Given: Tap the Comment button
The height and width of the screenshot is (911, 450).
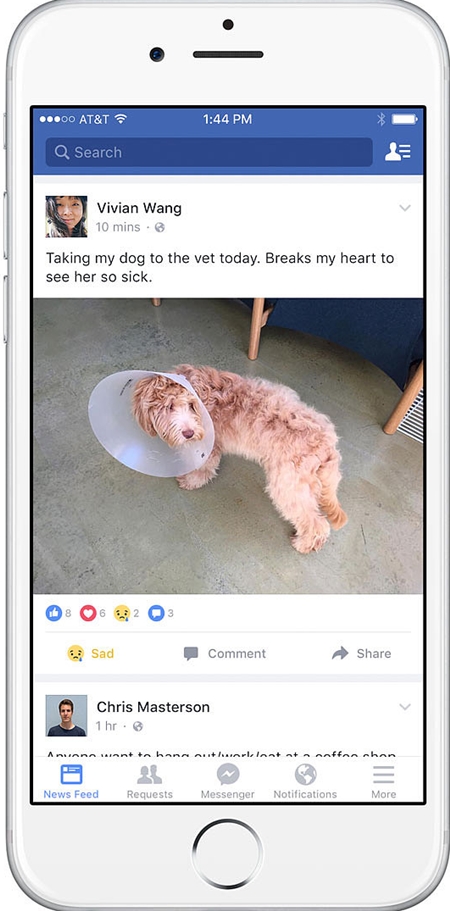Looking at the screenshot, I should [225, 654].
